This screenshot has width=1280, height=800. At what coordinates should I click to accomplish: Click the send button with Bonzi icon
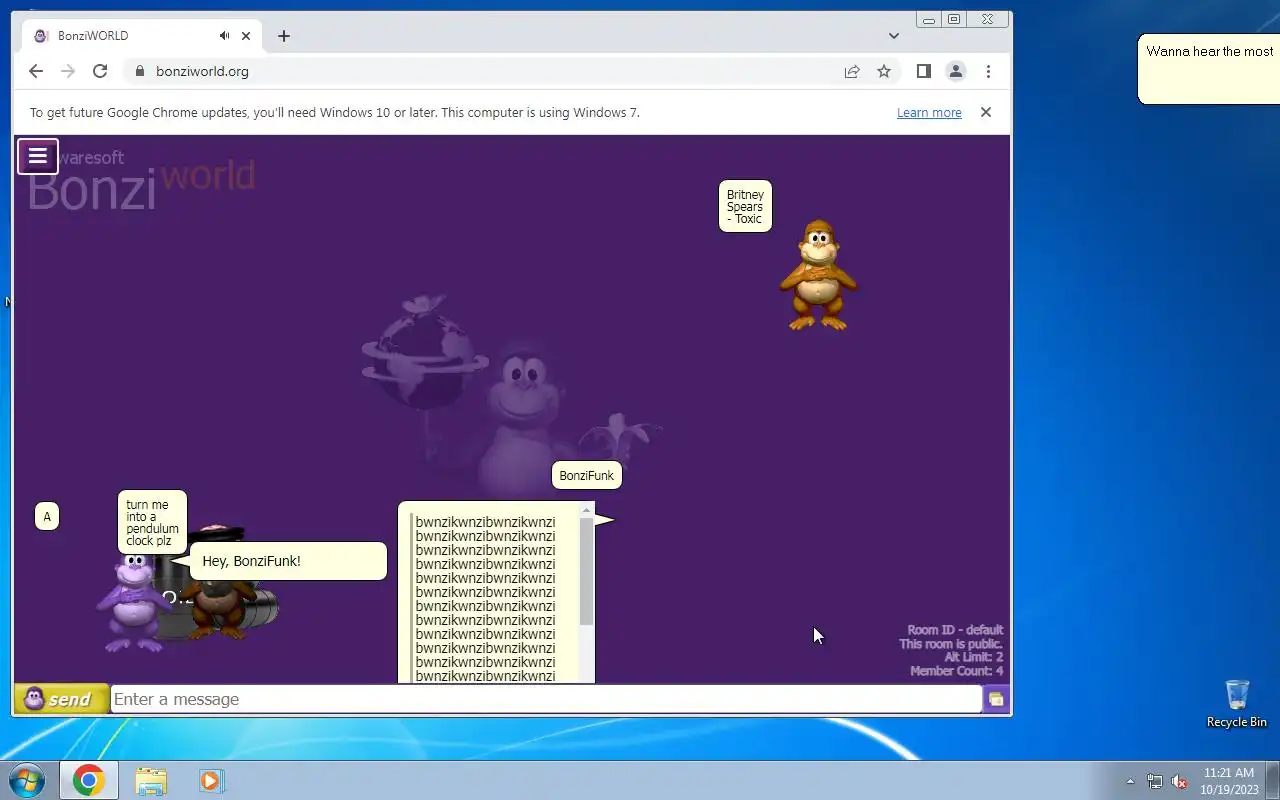tap(62, 699)
